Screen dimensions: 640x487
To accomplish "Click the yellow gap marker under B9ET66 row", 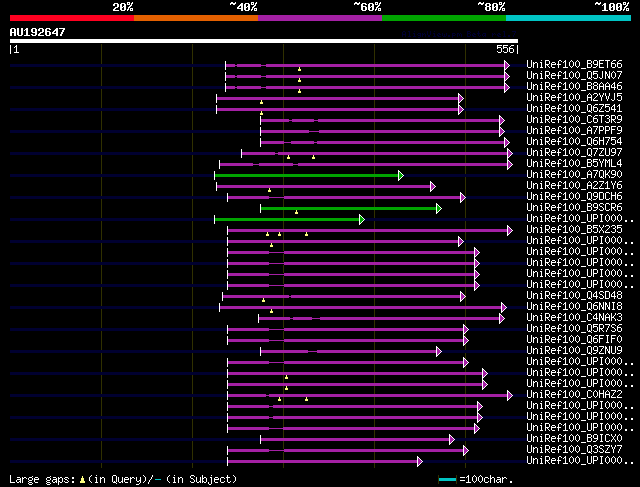I will point(300,69).
